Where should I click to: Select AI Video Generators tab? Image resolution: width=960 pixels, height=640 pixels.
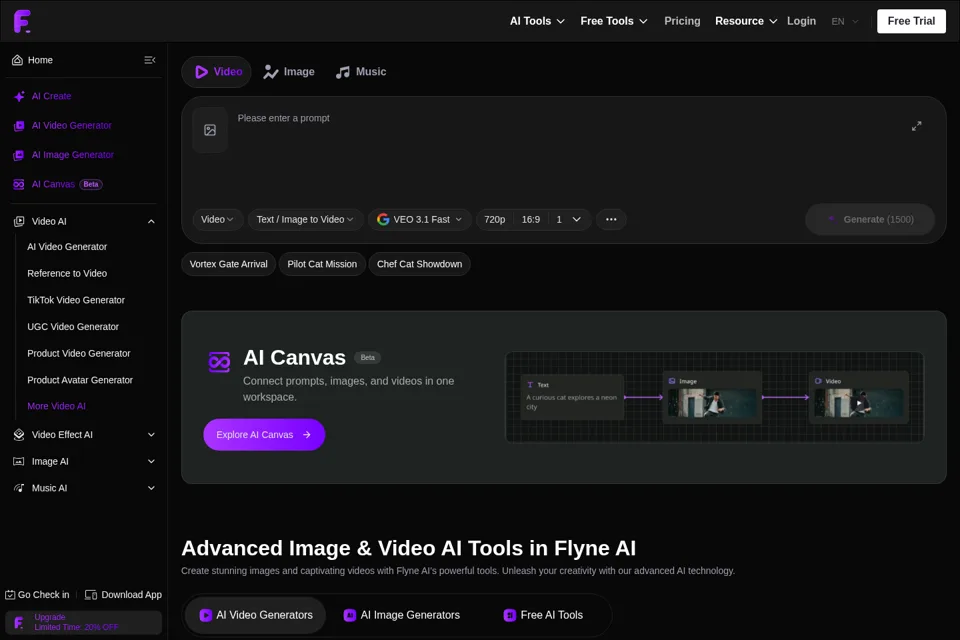[x=256, y=615]
